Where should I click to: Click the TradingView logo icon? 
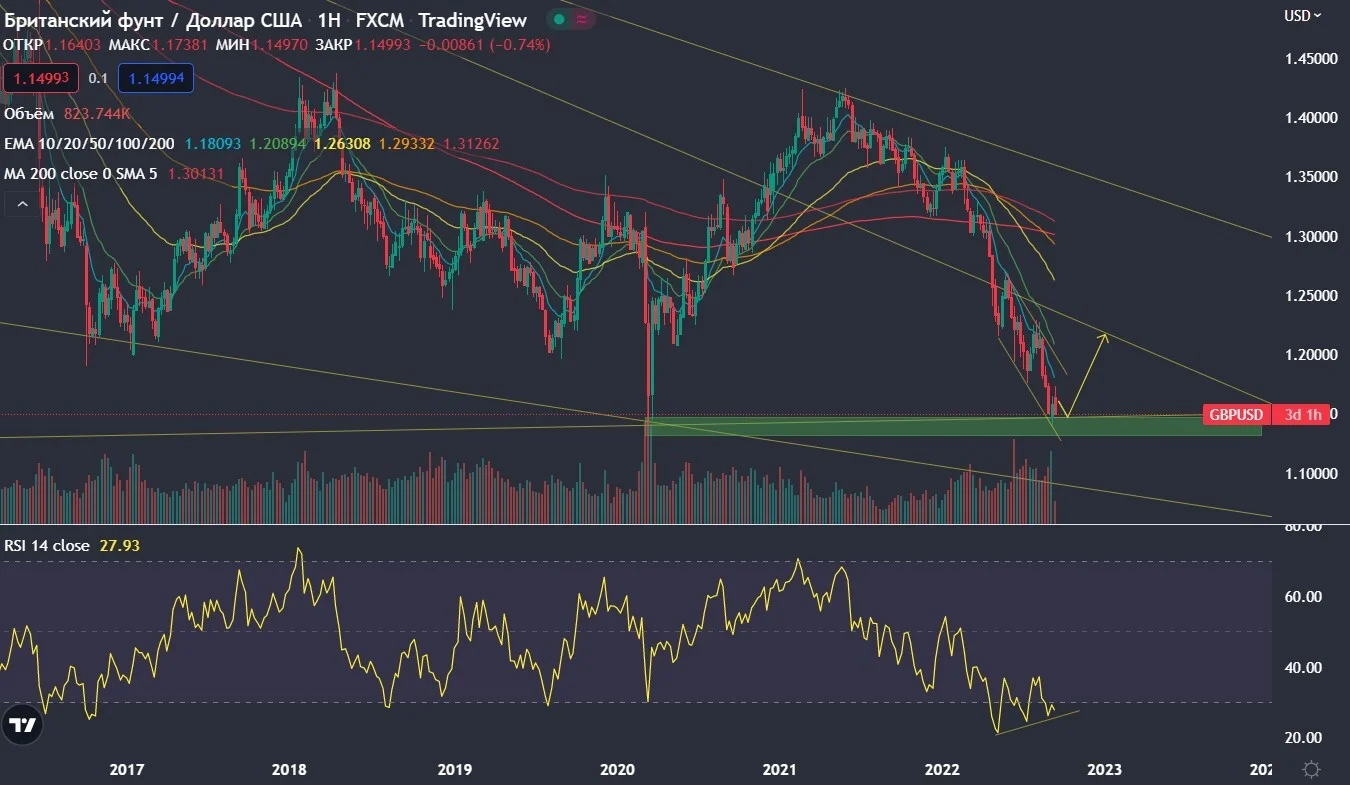click(22, 726)
